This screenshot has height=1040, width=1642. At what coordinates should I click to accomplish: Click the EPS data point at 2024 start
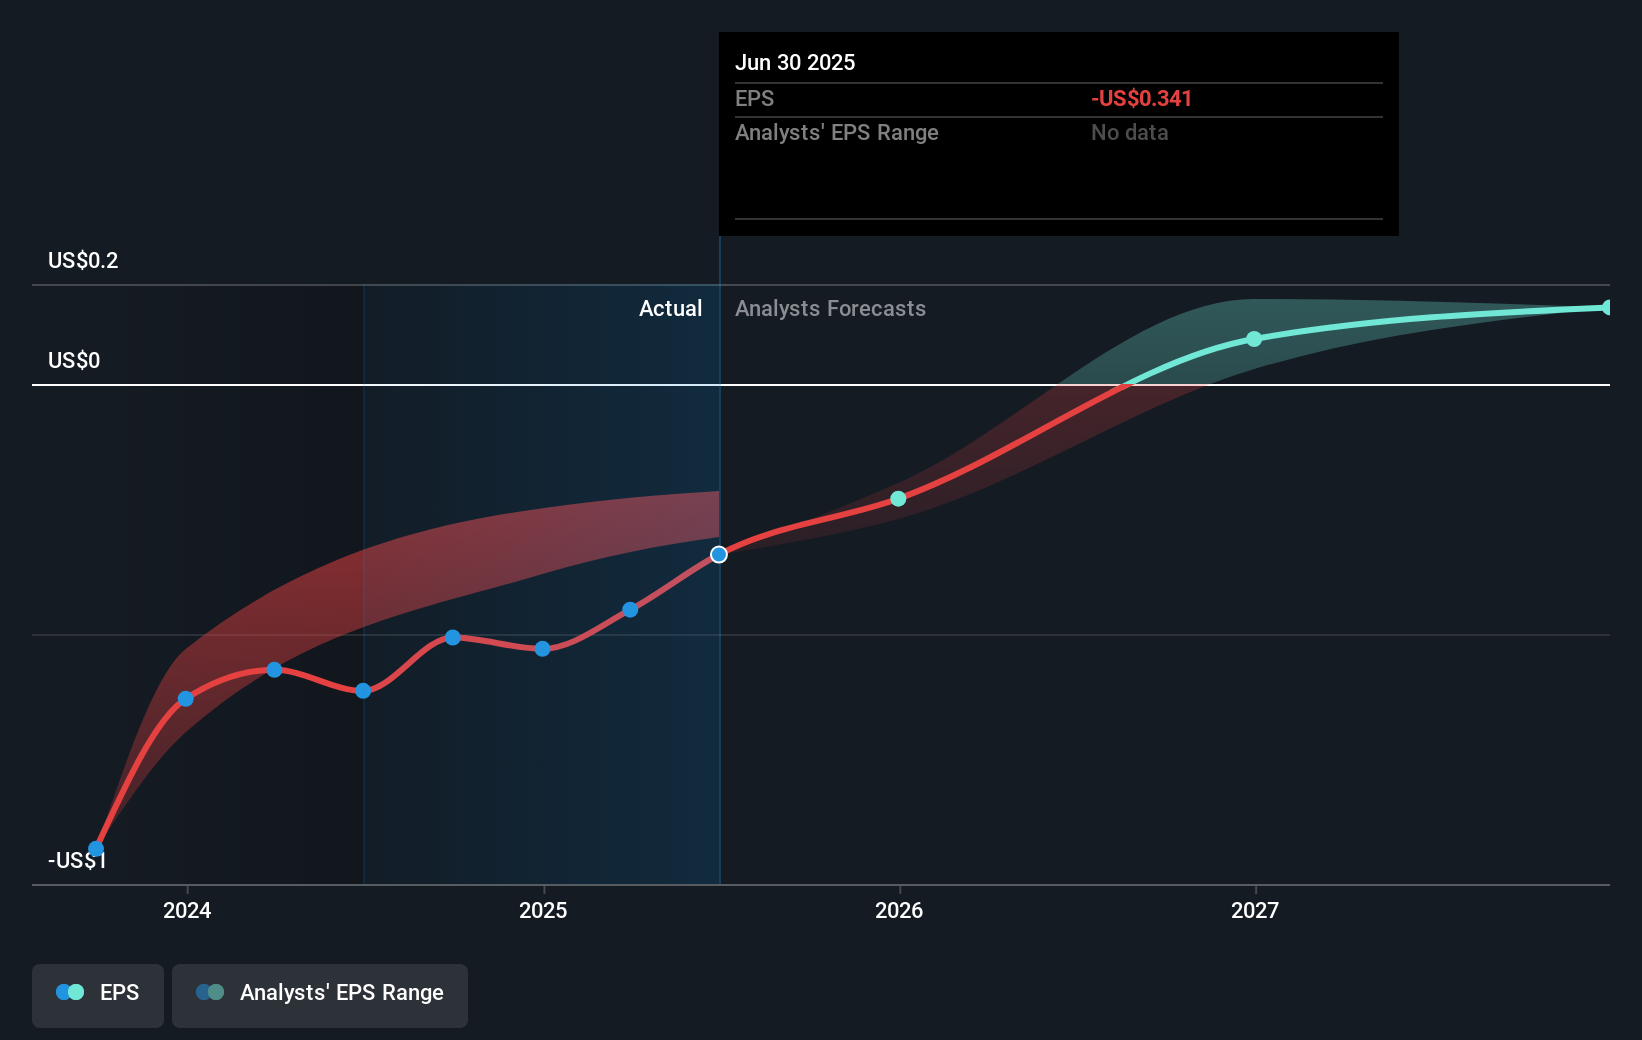point(185,699)
